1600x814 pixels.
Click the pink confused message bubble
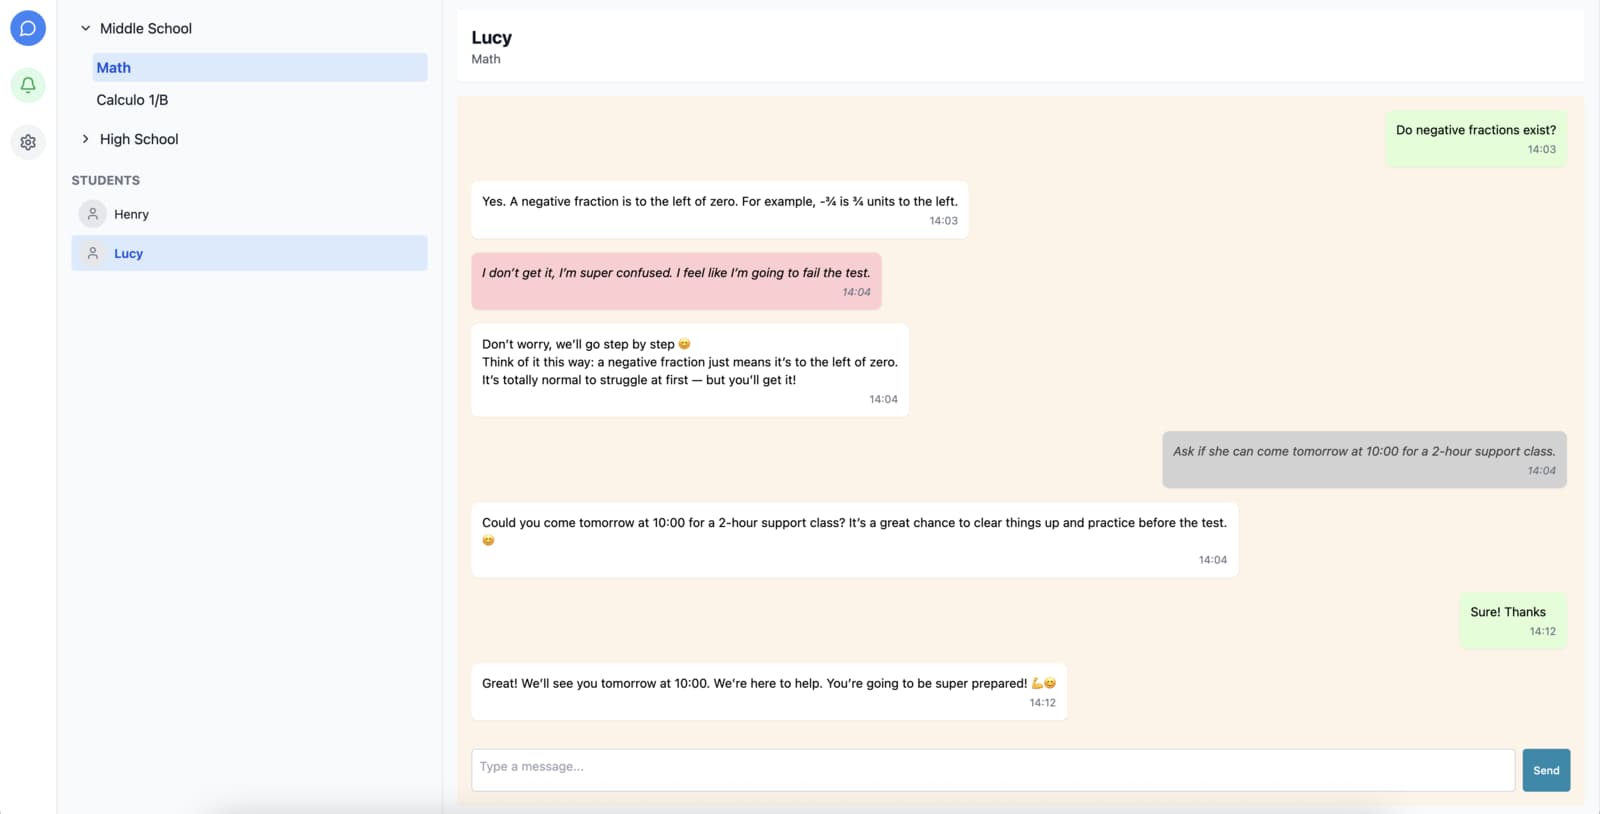coord(676,281)
